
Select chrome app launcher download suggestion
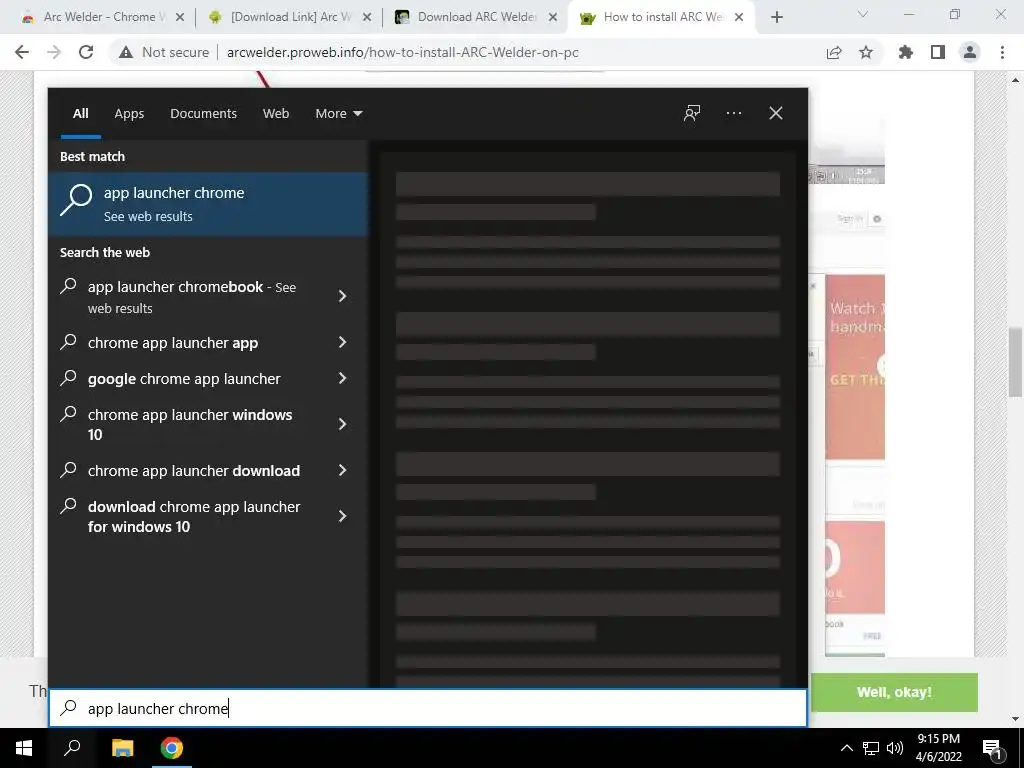tap(193, 471)
